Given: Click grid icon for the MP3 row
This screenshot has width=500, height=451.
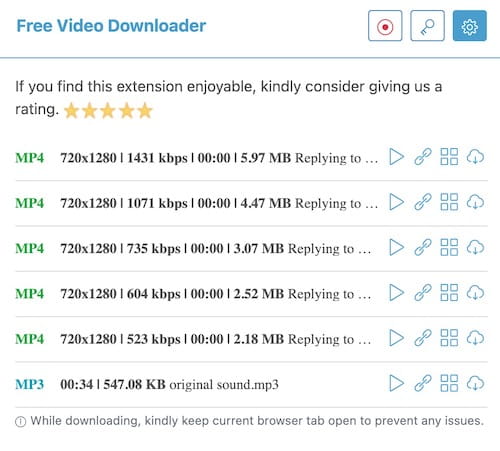Looking at the screenshot, I should coord(449,383).
